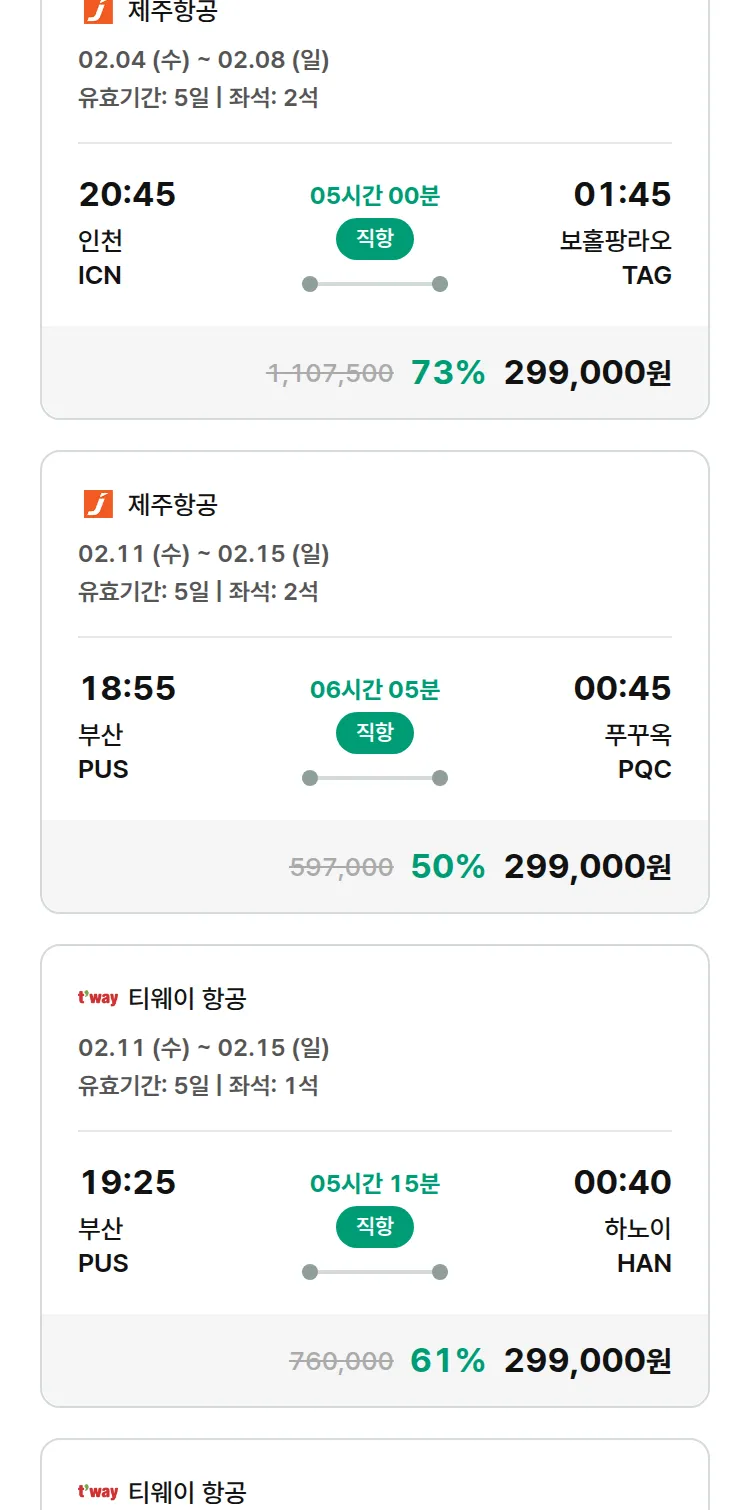Select the 299,000원 price with 73% discount
Image resolution: width=750 pixels, height=1510 pixels.
(587, 373)
